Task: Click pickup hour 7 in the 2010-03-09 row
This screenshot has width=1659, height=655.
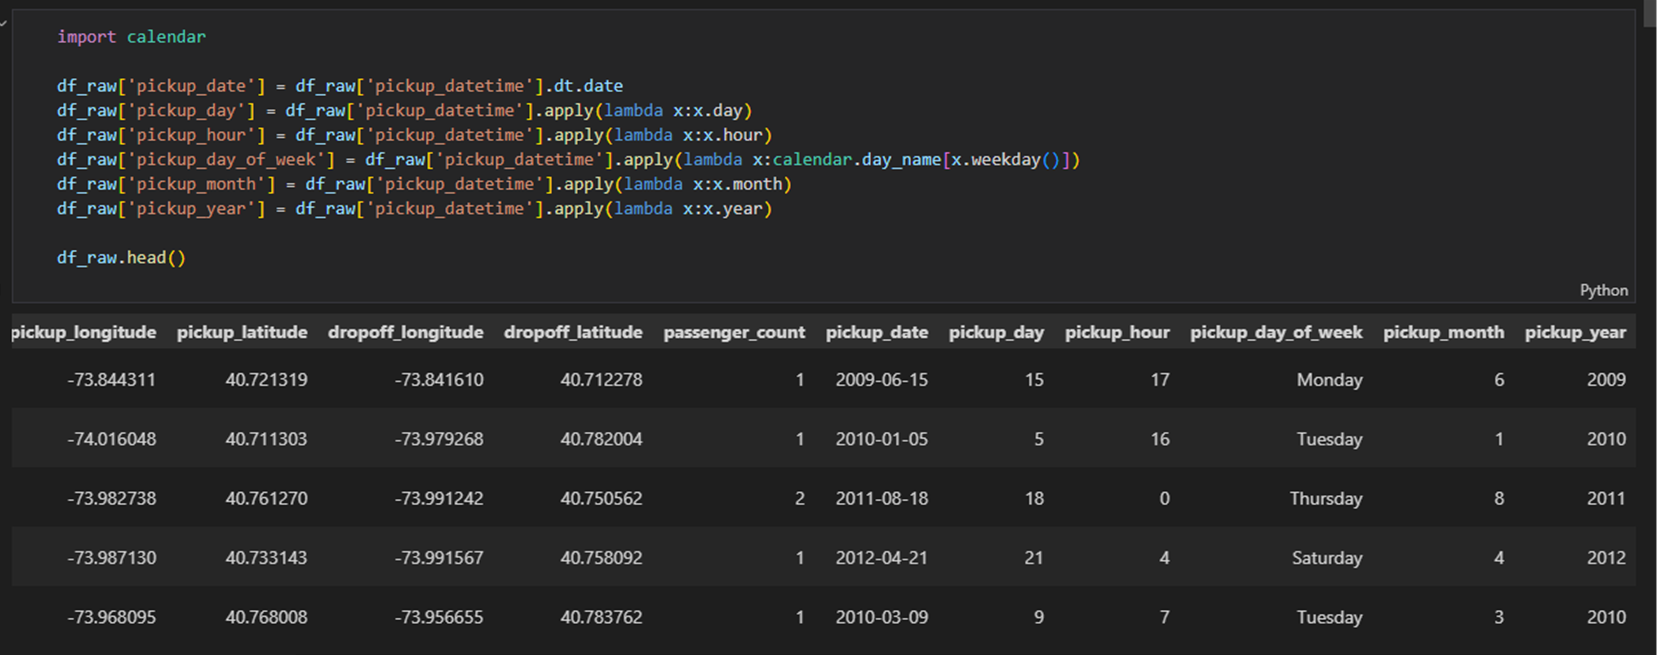Action: pos(1164,617)
